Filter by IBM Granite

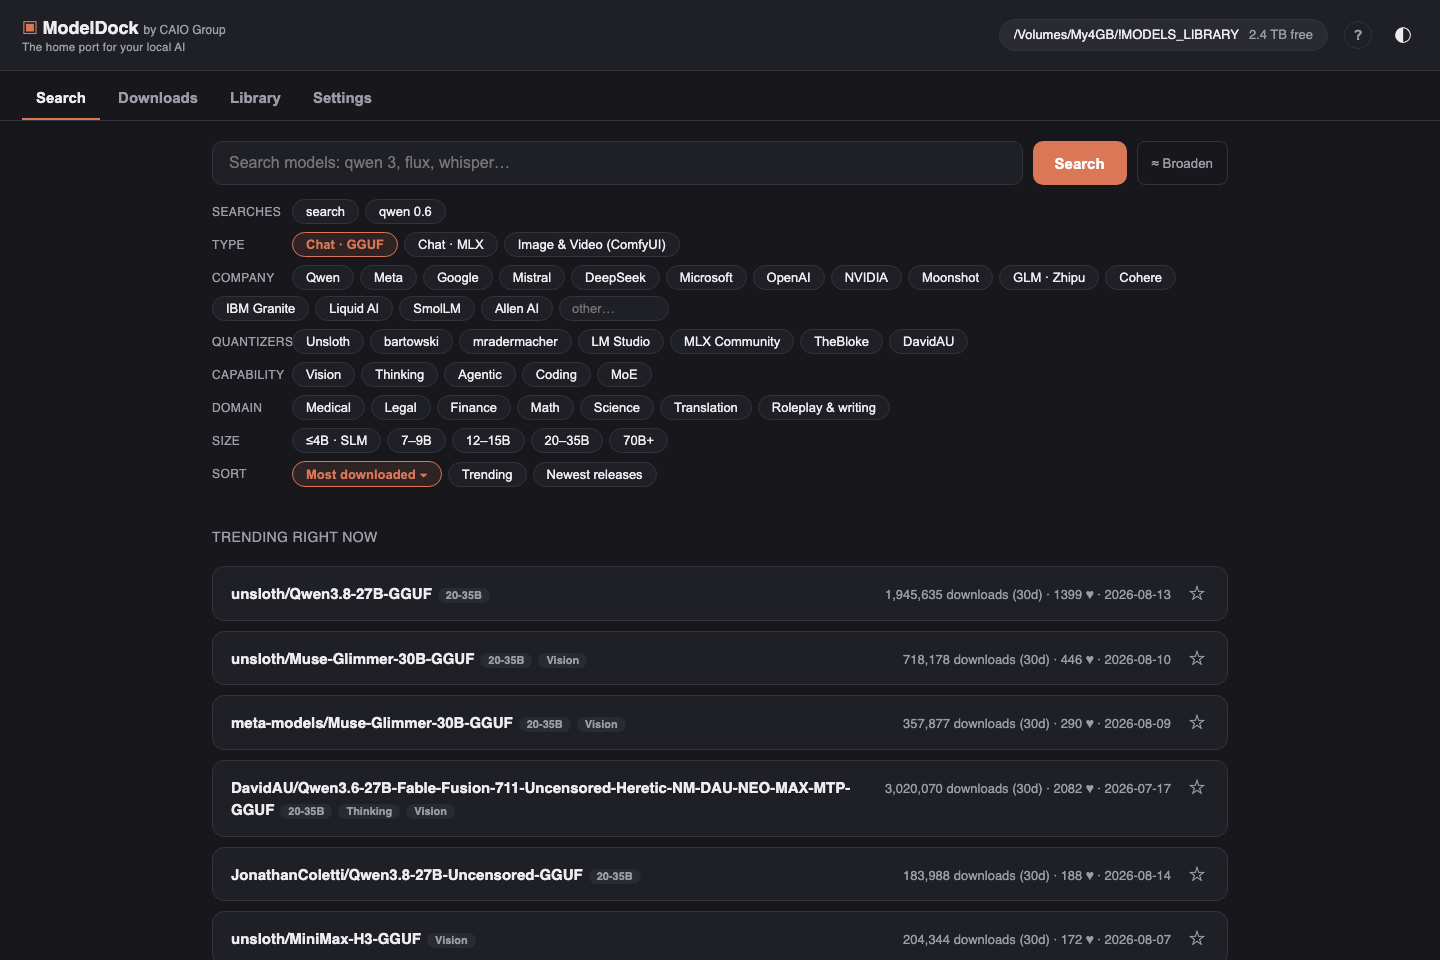click(x=260, y=309)
